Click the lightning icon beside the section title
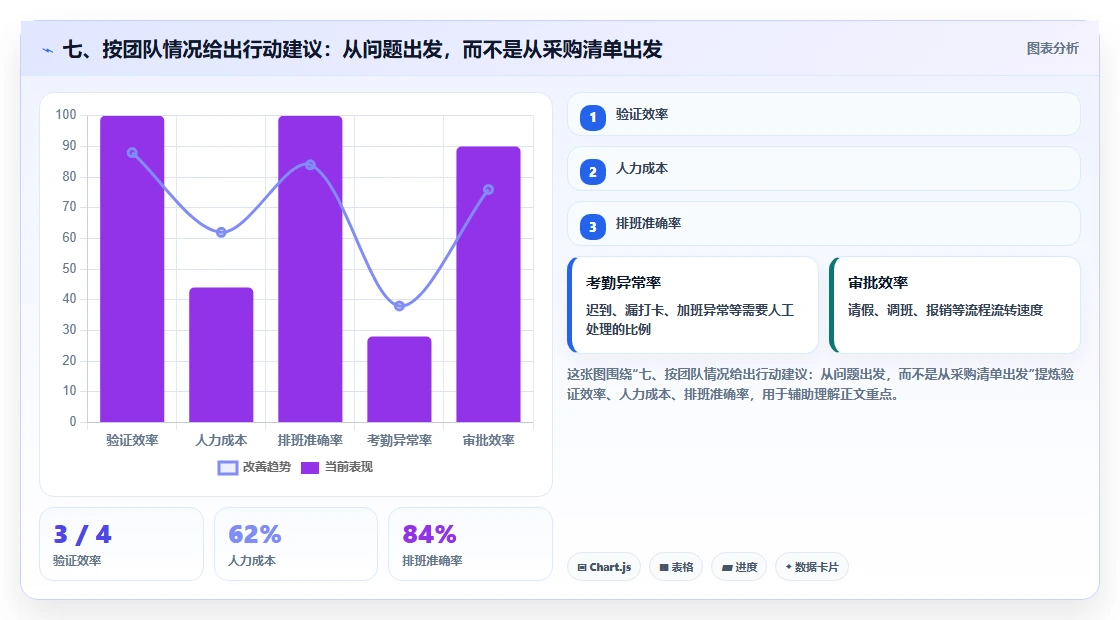The height and width of the screenshot is (620, 1120). pos(48,50)
